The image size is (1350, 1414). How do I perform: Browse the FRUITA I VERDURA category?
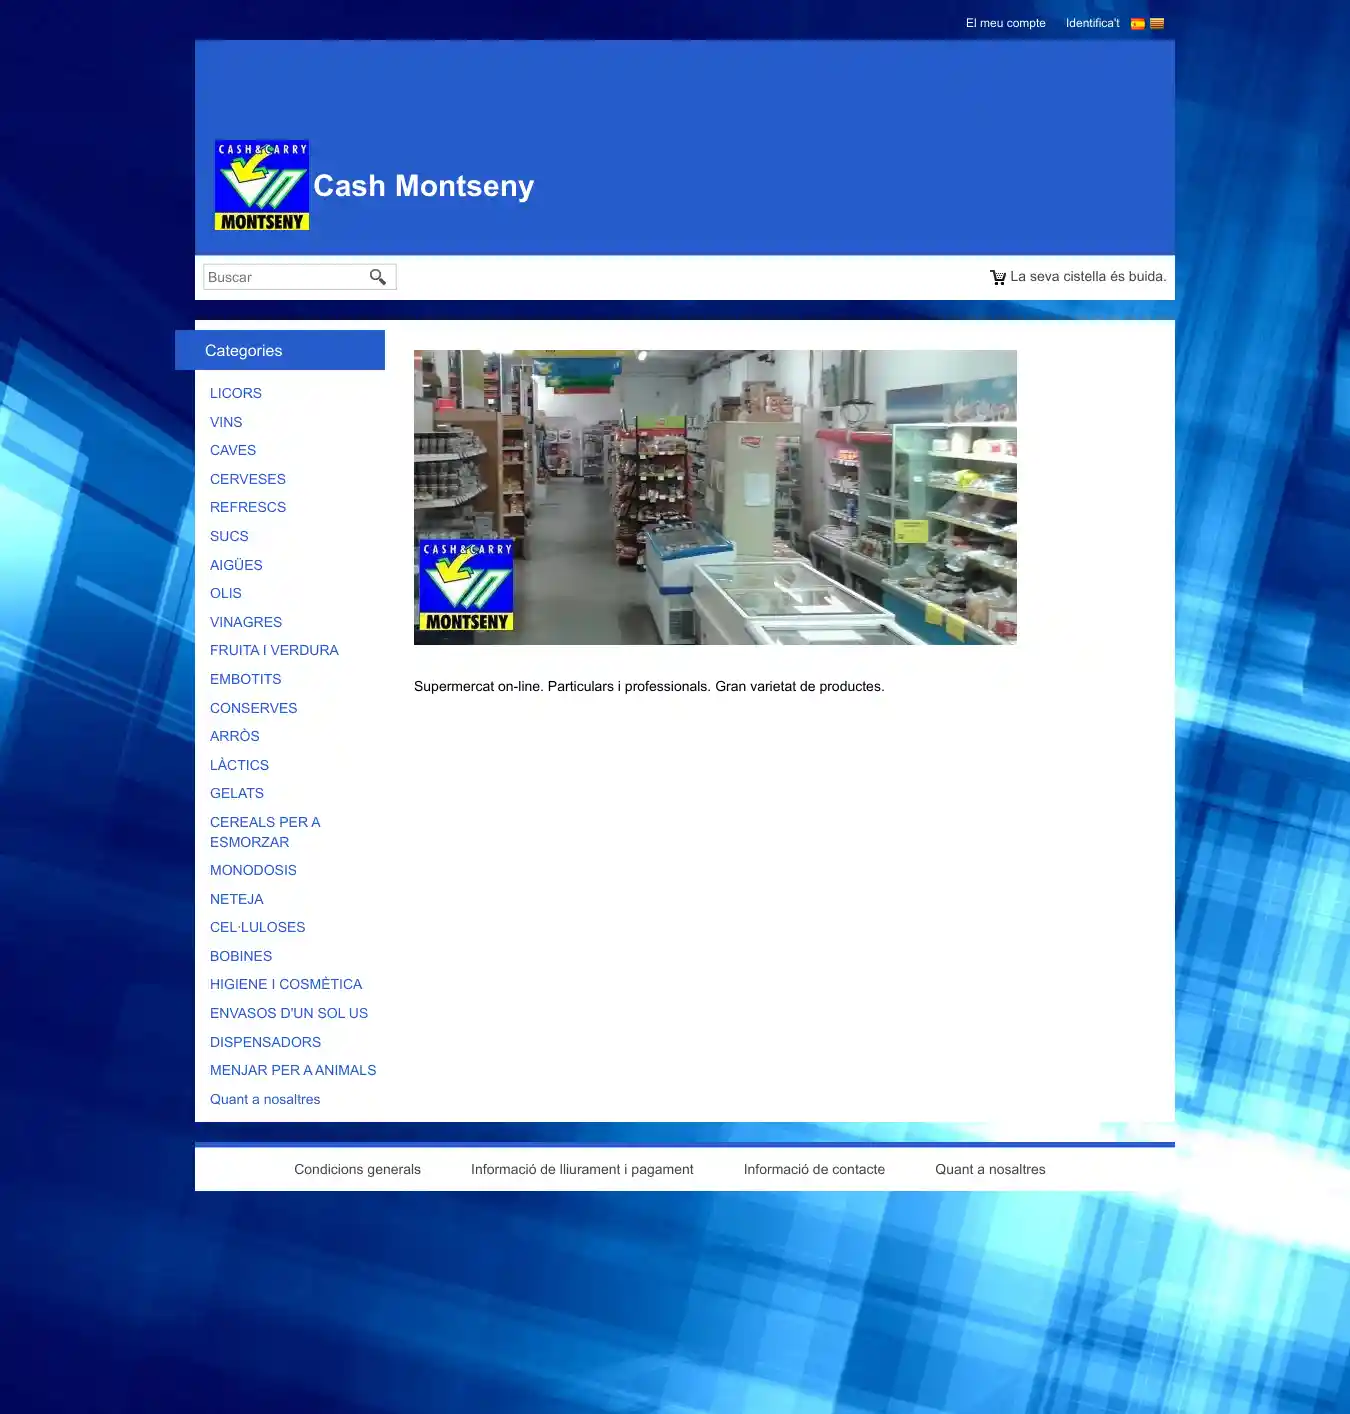pos(274,650)
